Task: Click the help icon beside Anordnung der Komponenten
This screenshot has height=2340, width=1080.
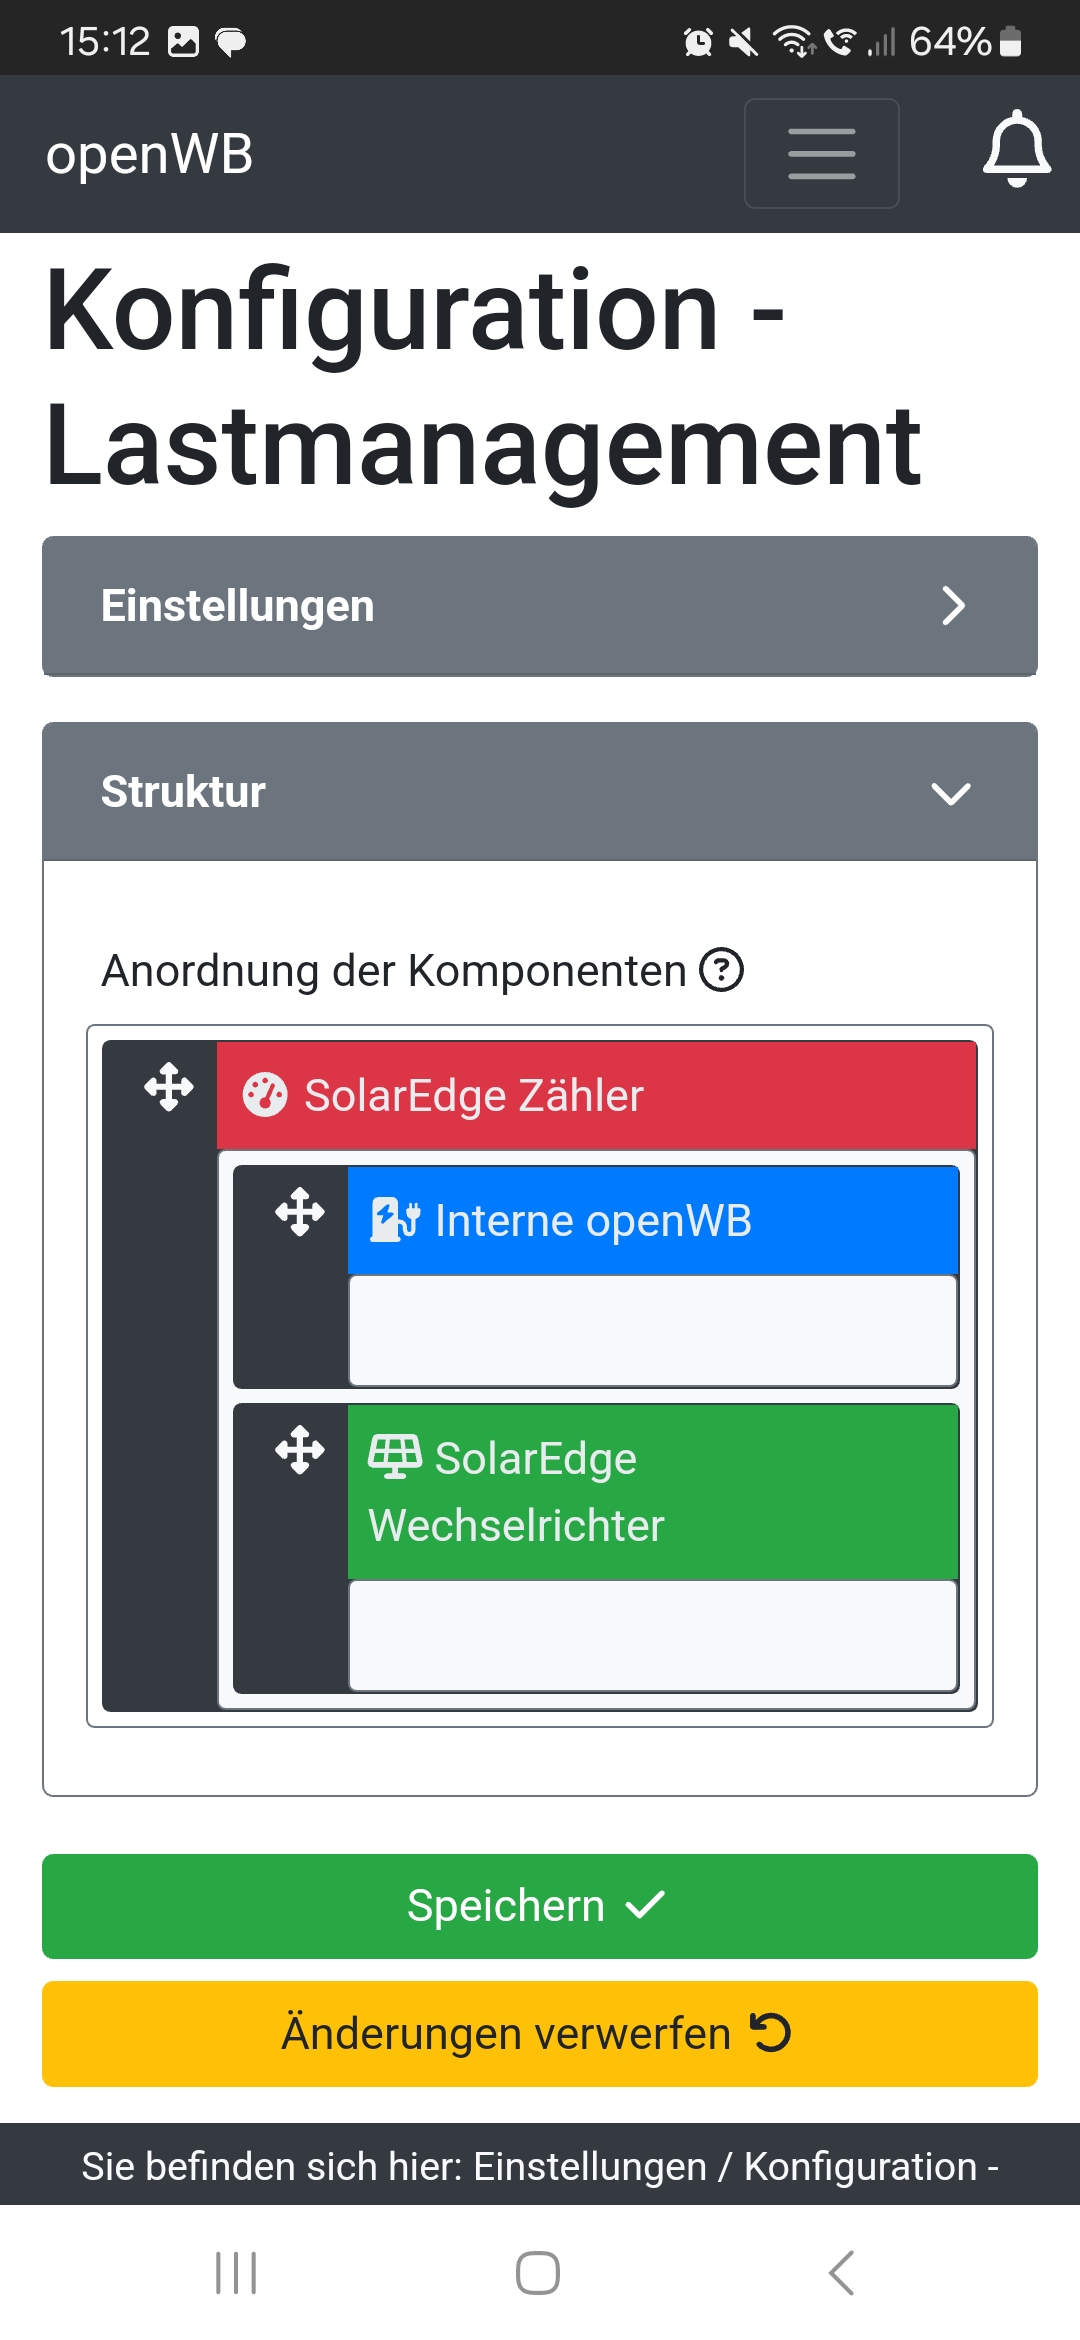Action: (x=721, y=970)
